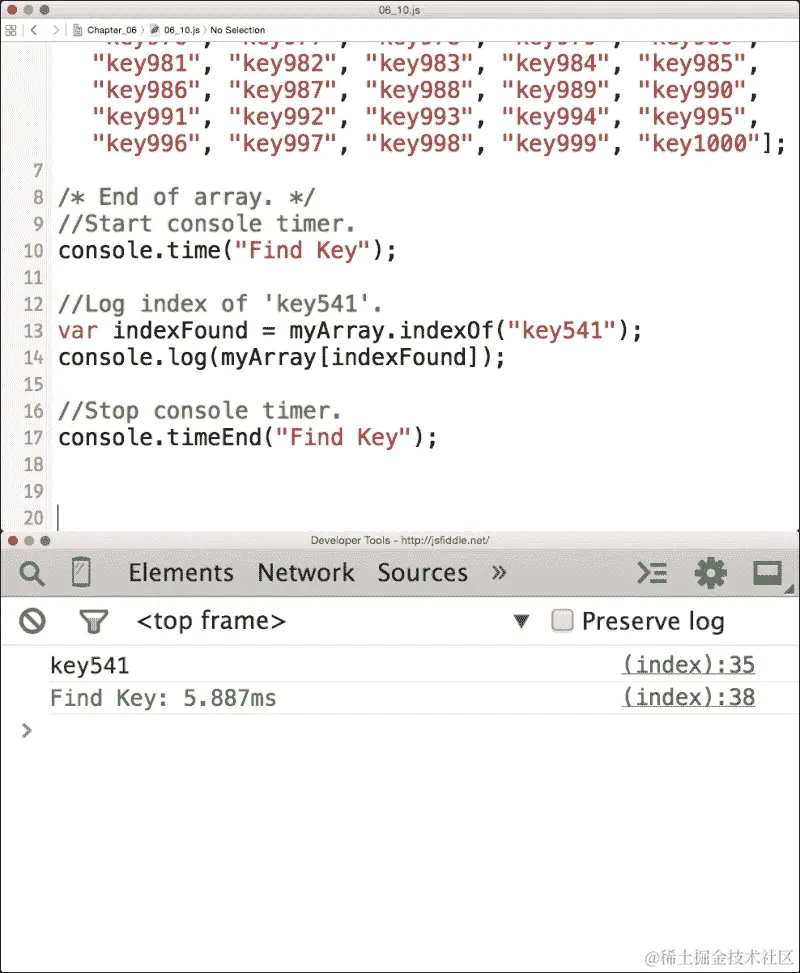This screenshot has width=800, height=973.
Task: Switch to the Network tab
Action: [x=306, y=573]
